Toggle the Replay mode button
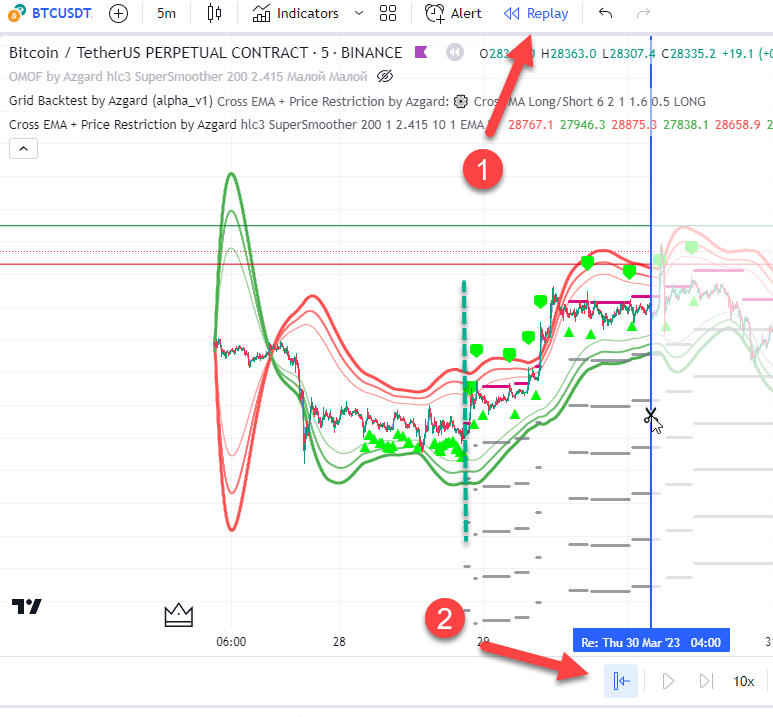This screenshot has width=773, height=717. pos(536,13)
